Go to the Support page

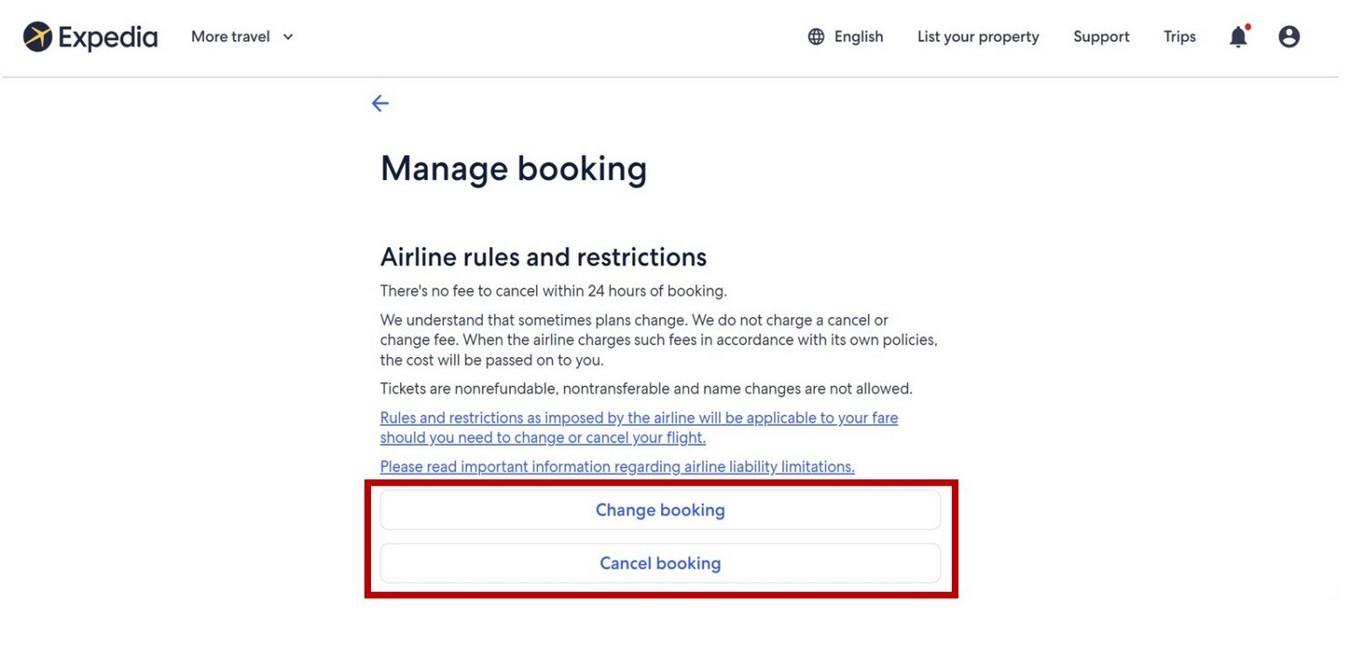click(1101, 37)
